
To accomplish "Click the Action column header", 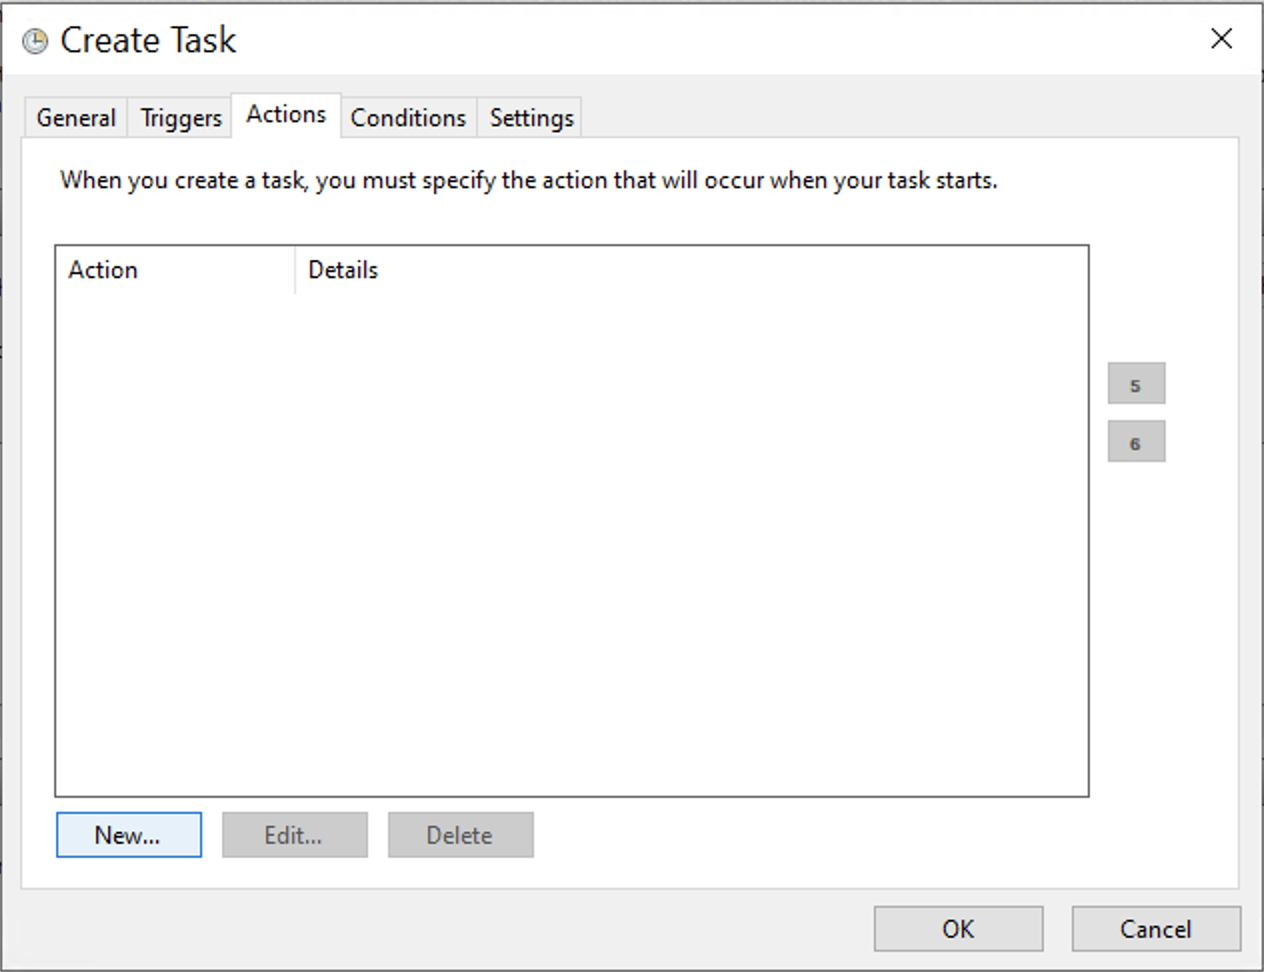I will pyautogui.click(x=103, y=270).
